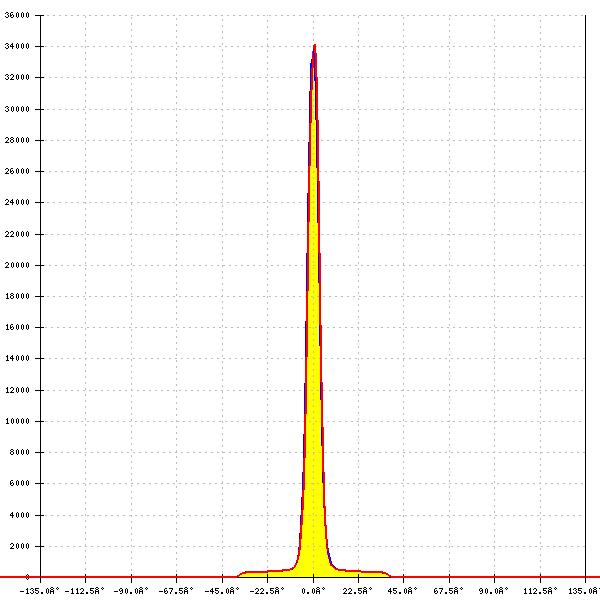Select the 30000 y-axis value

[x=17, y=109]
